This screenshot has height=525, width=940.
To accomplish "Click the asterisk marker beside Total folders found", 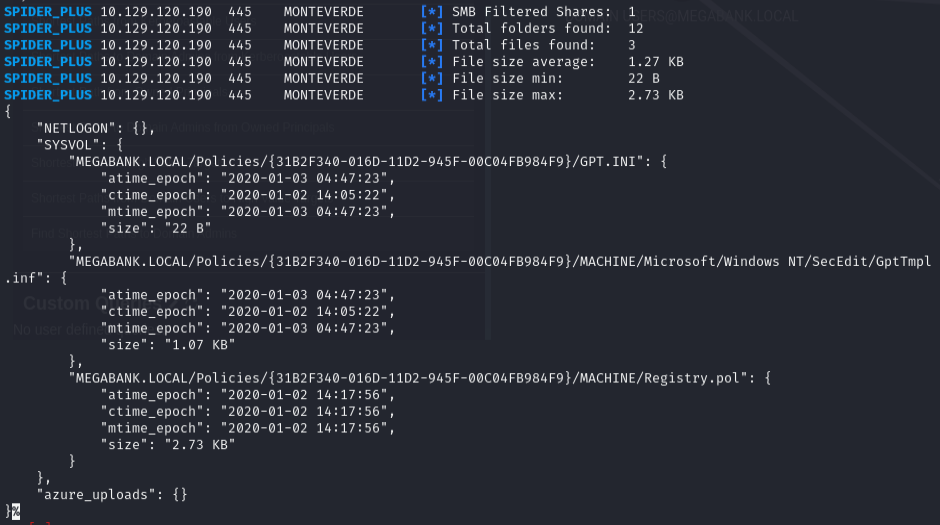I will coord(432,29).
